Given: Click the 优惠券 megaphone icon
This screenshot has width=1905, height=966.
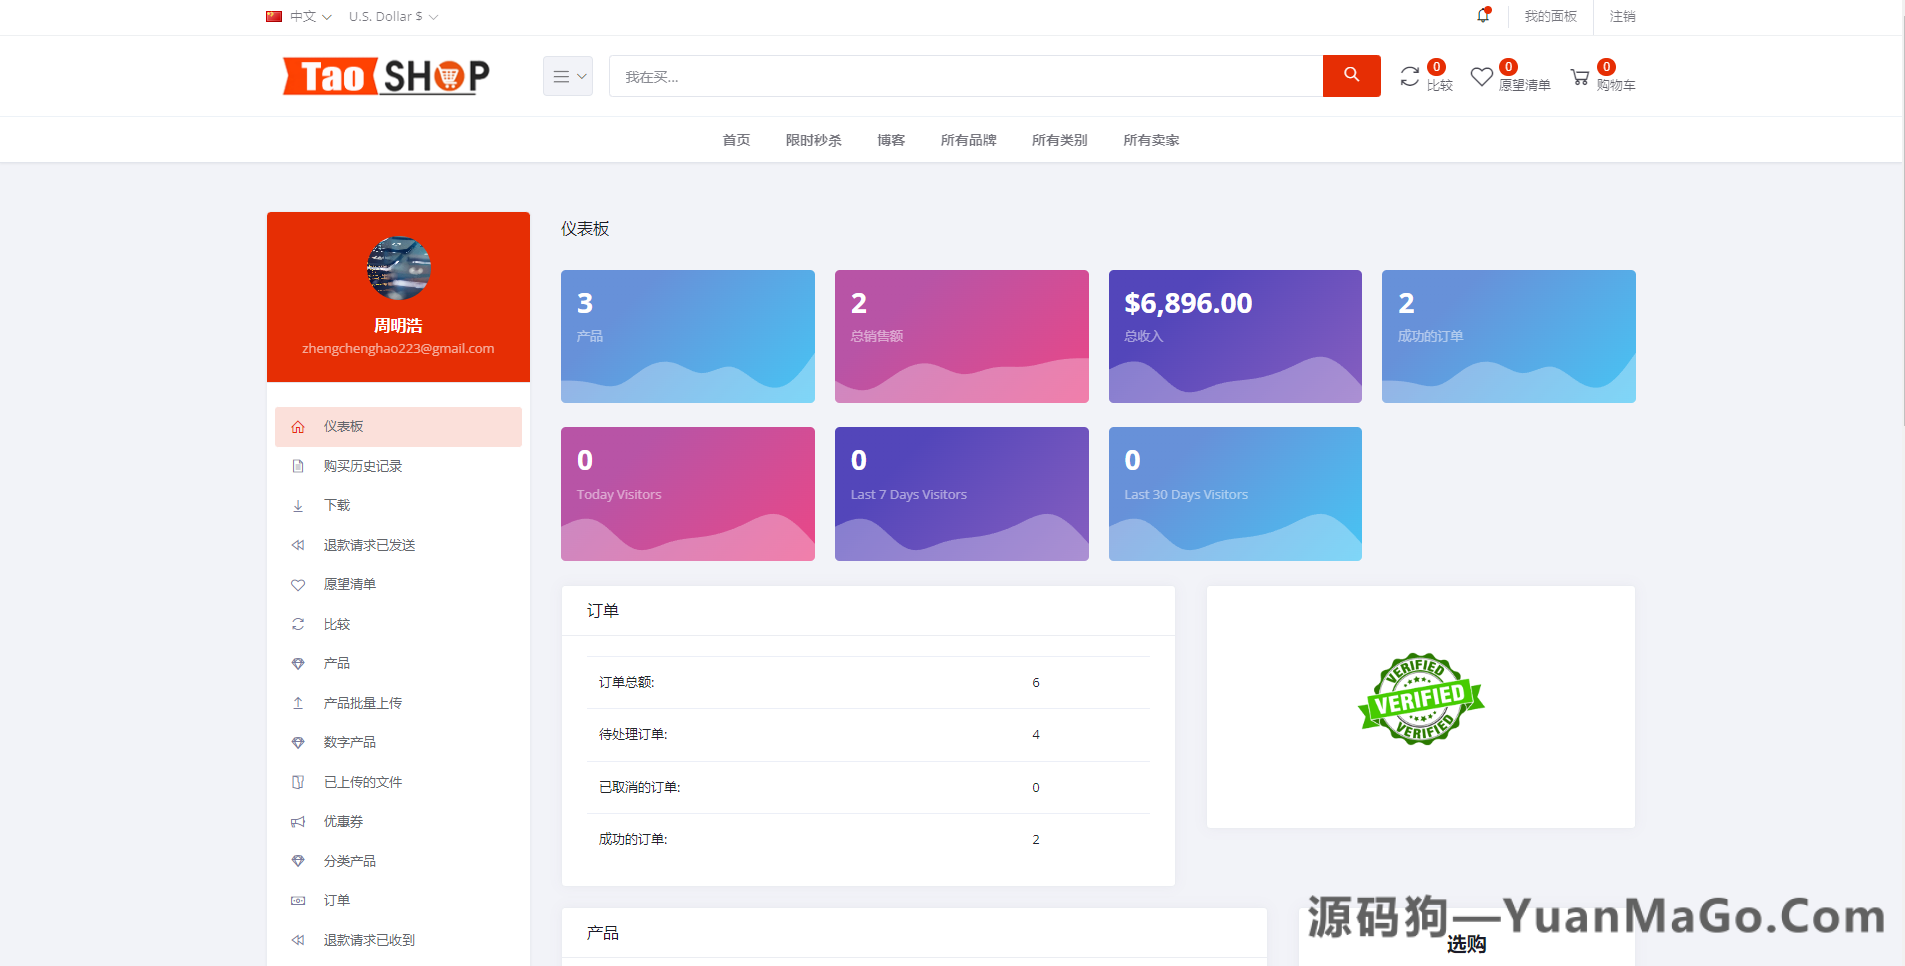Looking at the screenshot, I should pyautogui.click(x=298, y=821).
